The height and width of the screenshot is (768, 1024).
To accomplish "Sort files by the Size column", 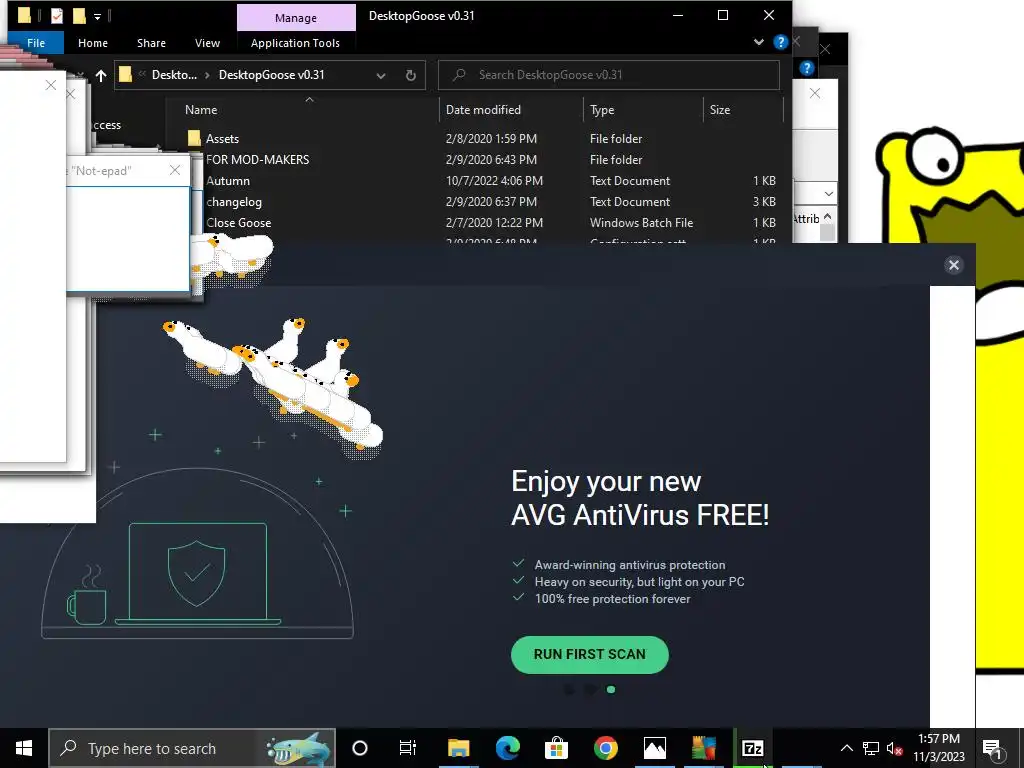I will tap(720, 110).
